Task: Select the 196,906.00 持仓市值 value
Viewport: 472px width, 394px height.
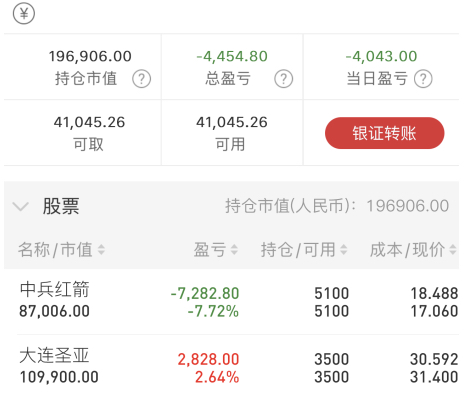Action: (90, 56)
